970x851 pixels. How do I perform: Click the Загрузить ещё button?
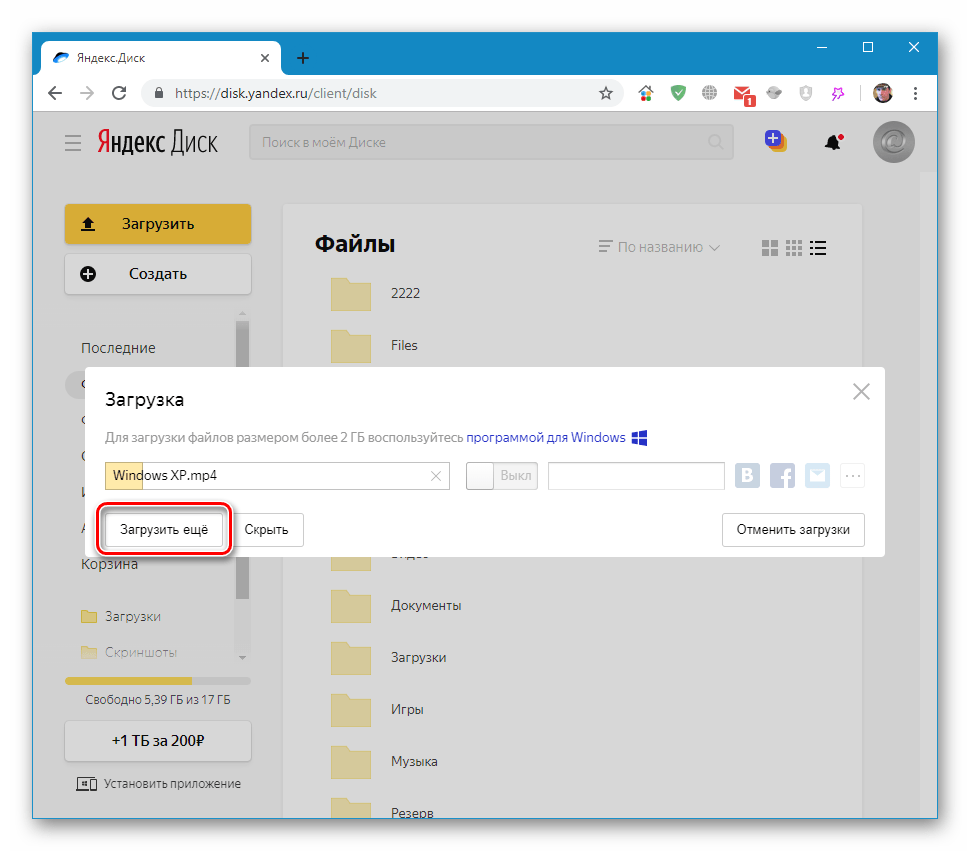[163, 529]
